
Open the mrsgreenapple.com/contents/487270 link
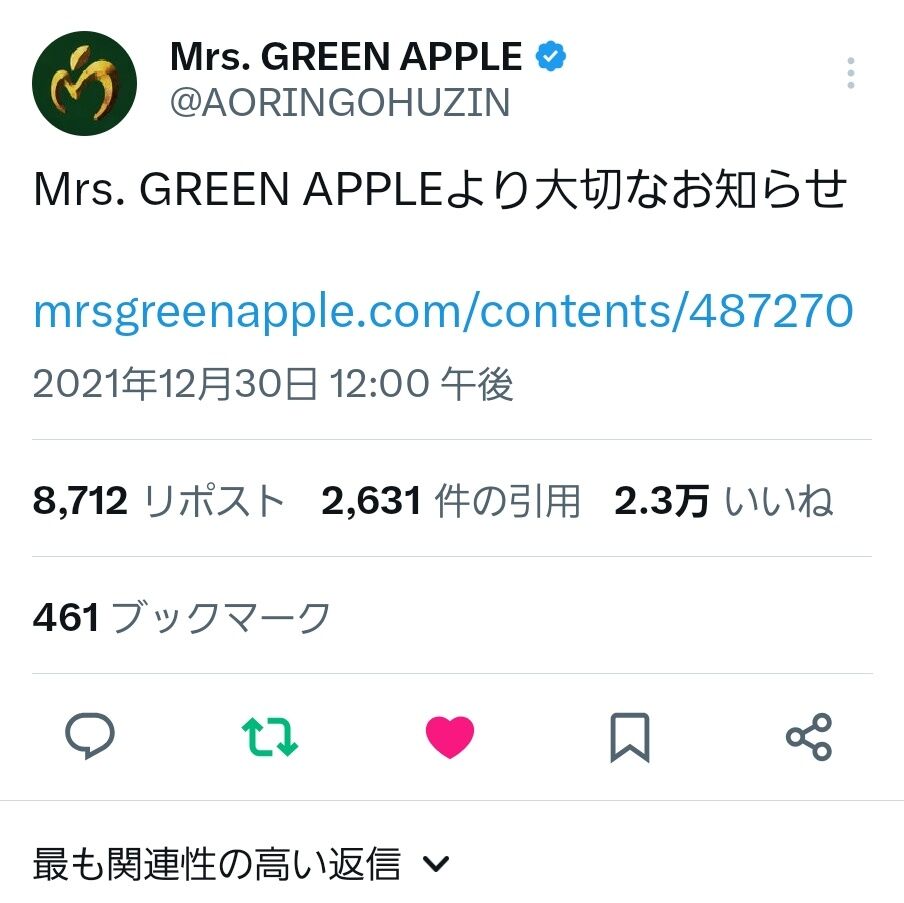pyautogui.click(x=443, y=311)
